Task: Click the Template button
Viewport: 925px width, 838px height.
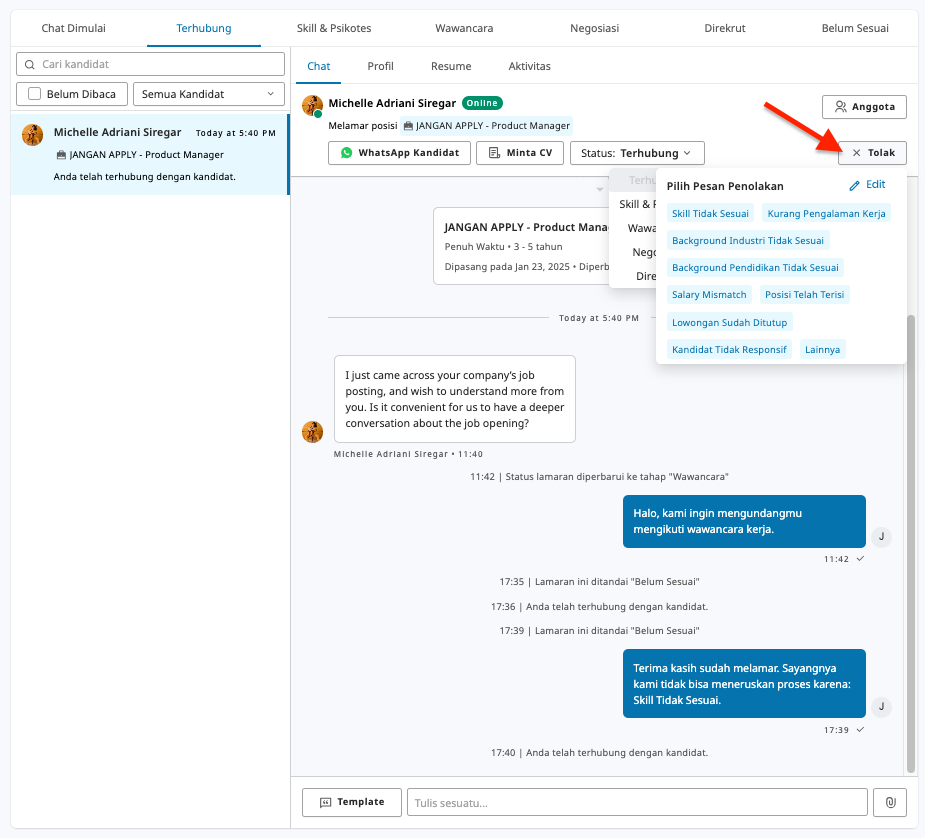Action: click(x=352, y=802)
